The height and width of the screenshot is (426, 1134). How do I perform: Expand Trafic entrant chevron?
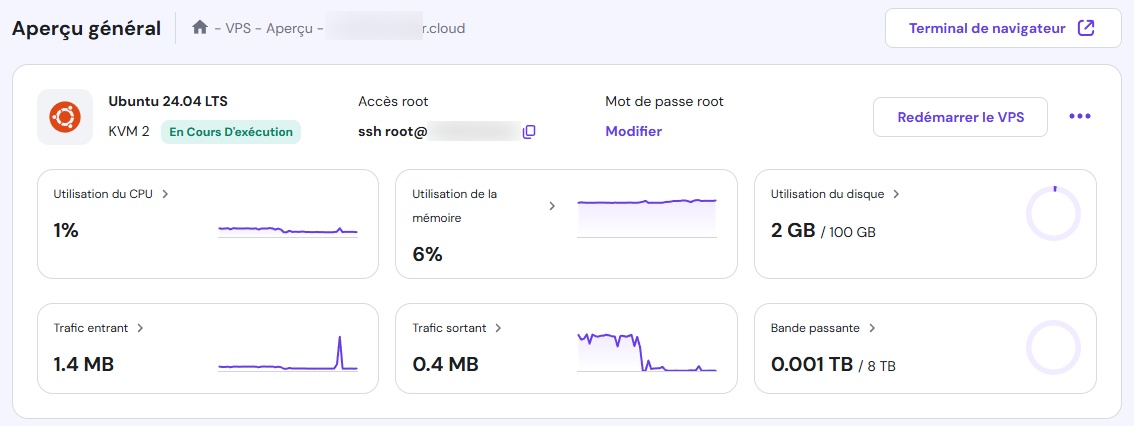coord(140,328)
